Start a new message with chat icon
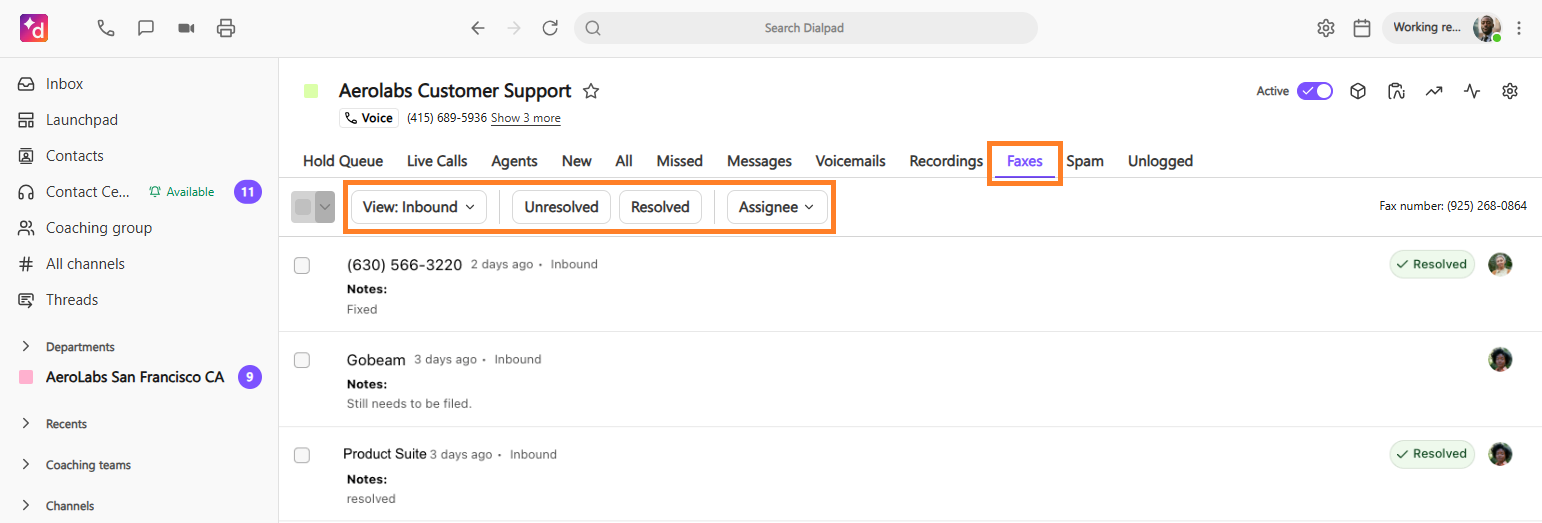1542x523 pixels. pyautogui.click(x=146, y=28)
